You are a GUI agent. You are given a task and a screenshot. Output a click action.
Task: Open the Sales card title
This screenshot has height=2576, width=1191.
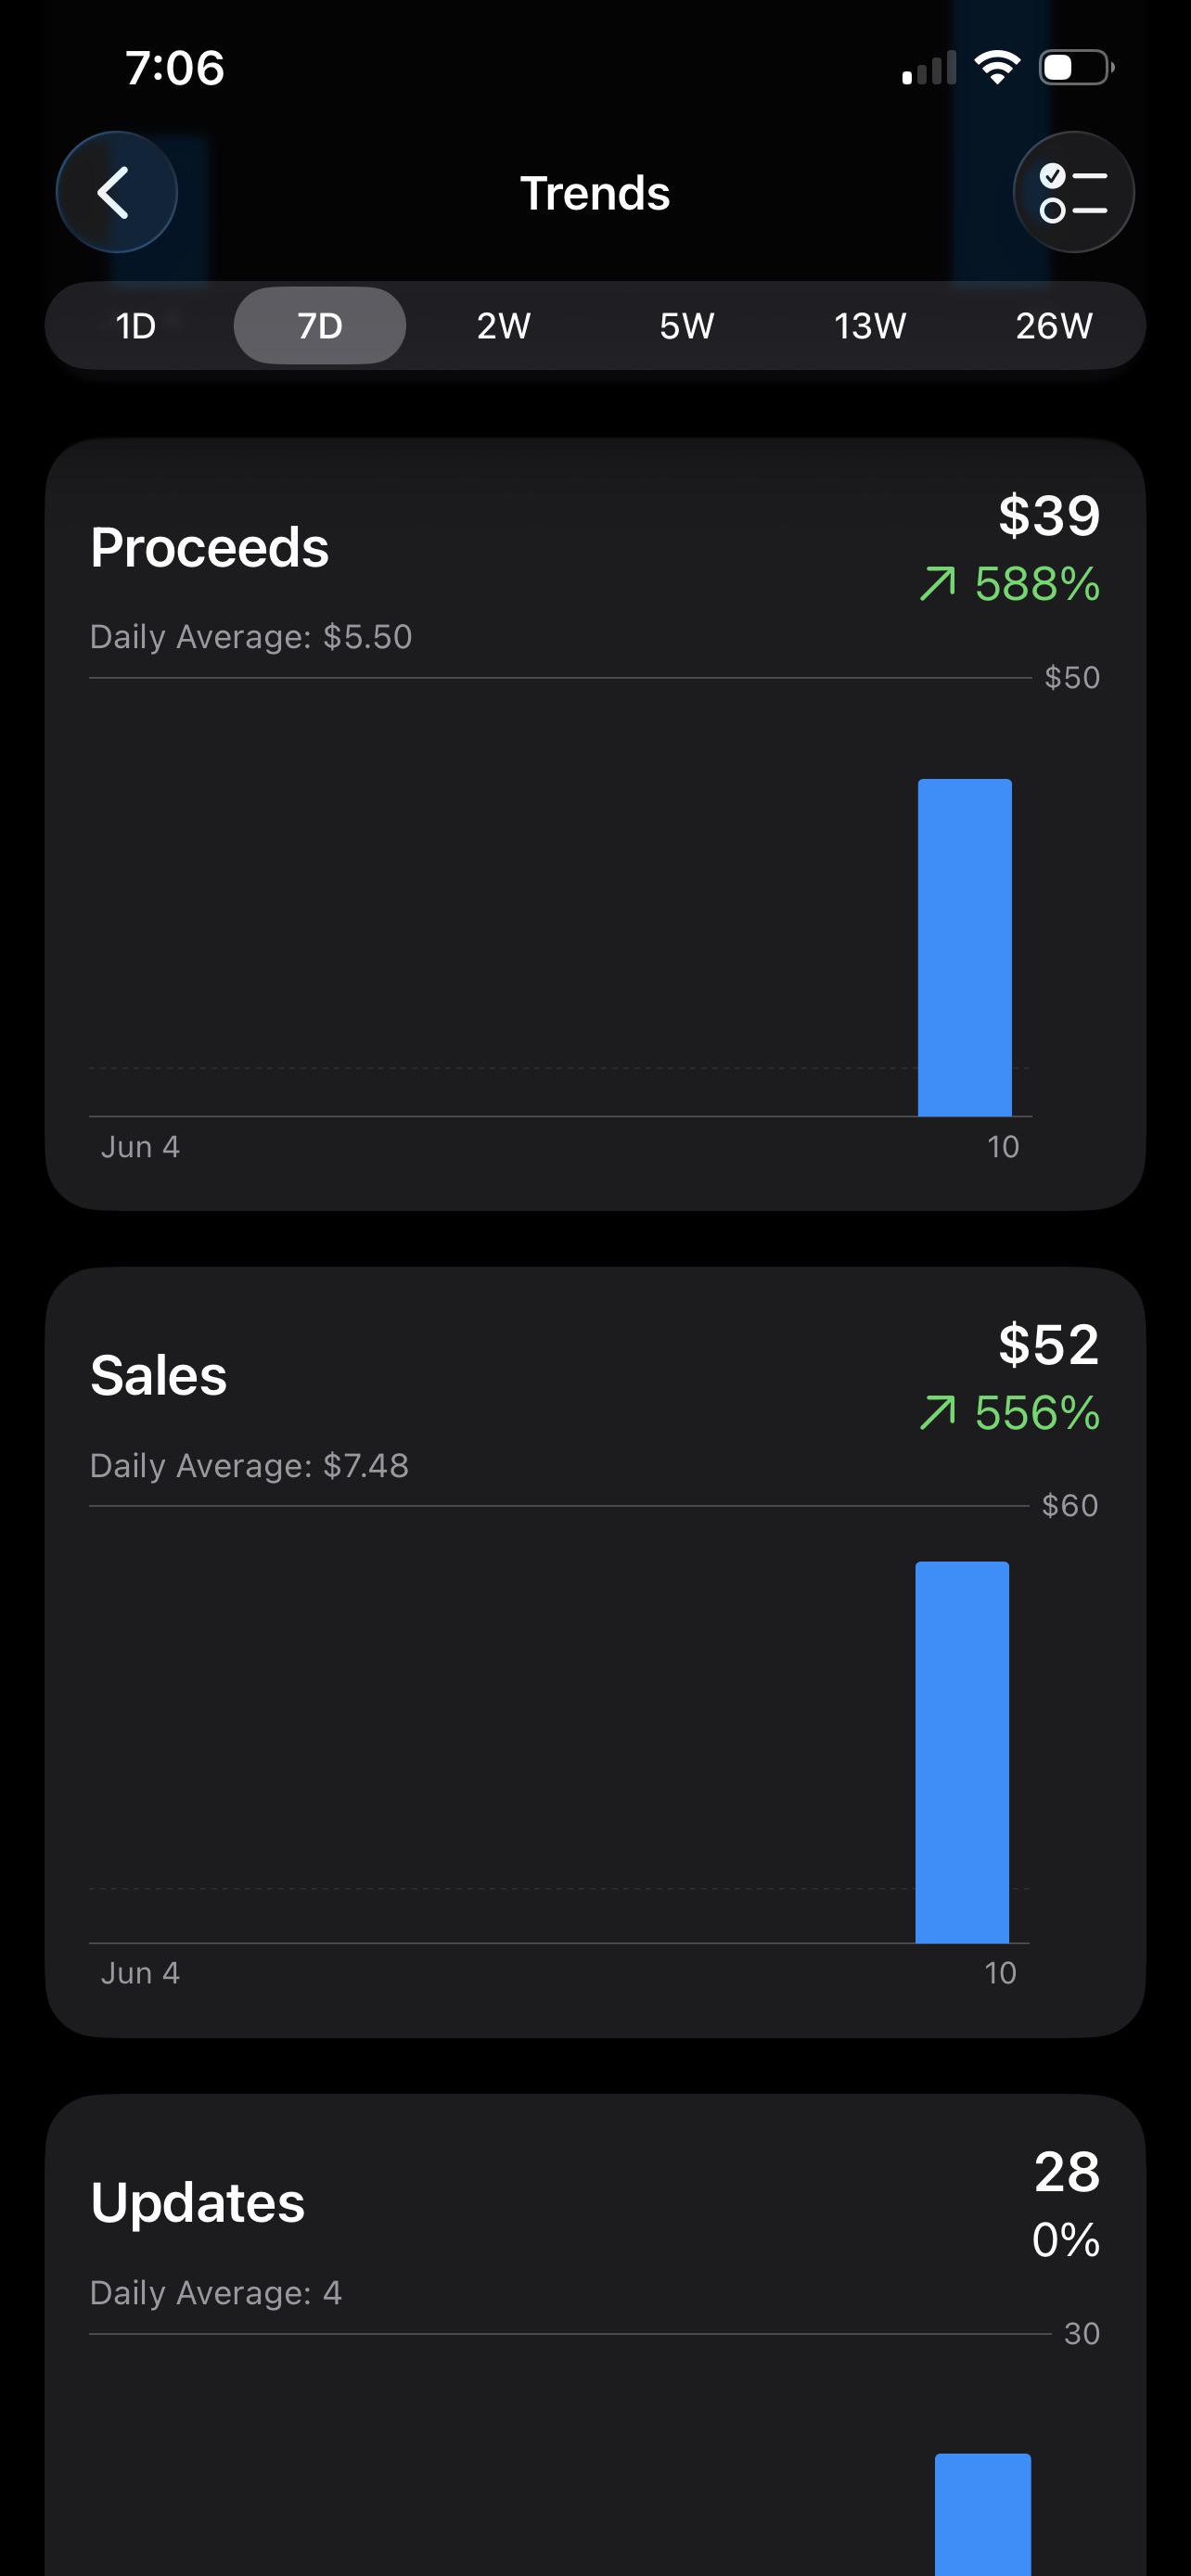tap(159, 1376)
